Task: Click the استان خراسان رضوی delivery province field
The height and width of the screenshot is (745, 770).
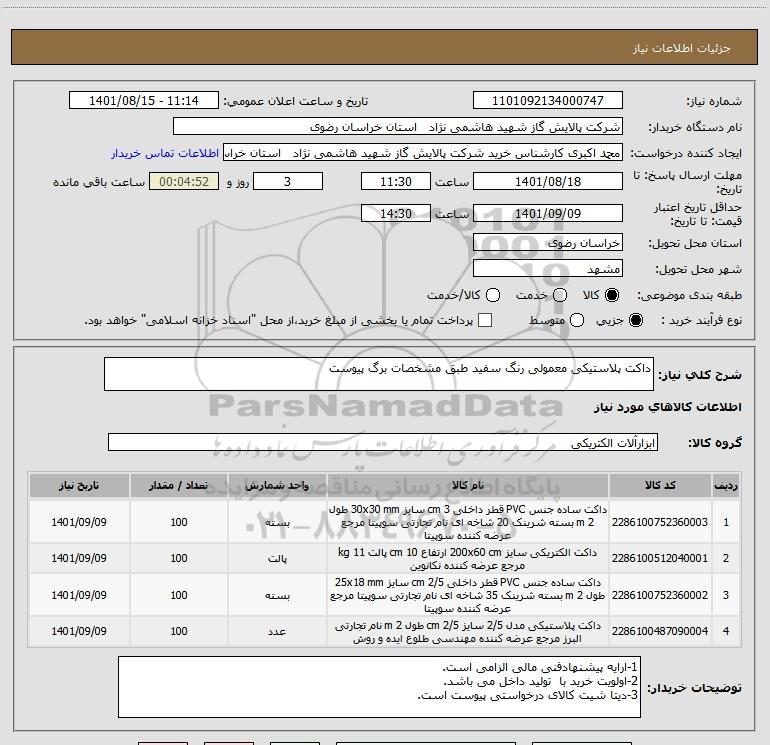Action: pyautogui.click(x=547, y=242)
